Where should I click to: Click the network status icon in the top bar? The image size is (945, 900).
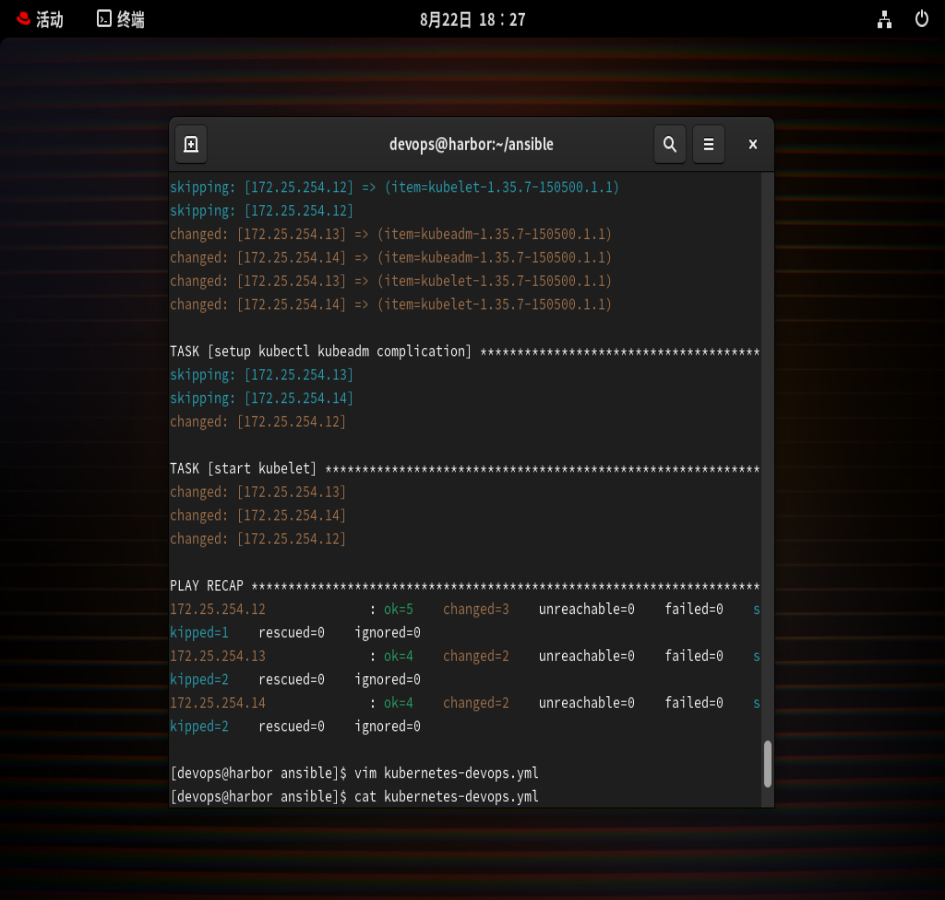[884, 19]
